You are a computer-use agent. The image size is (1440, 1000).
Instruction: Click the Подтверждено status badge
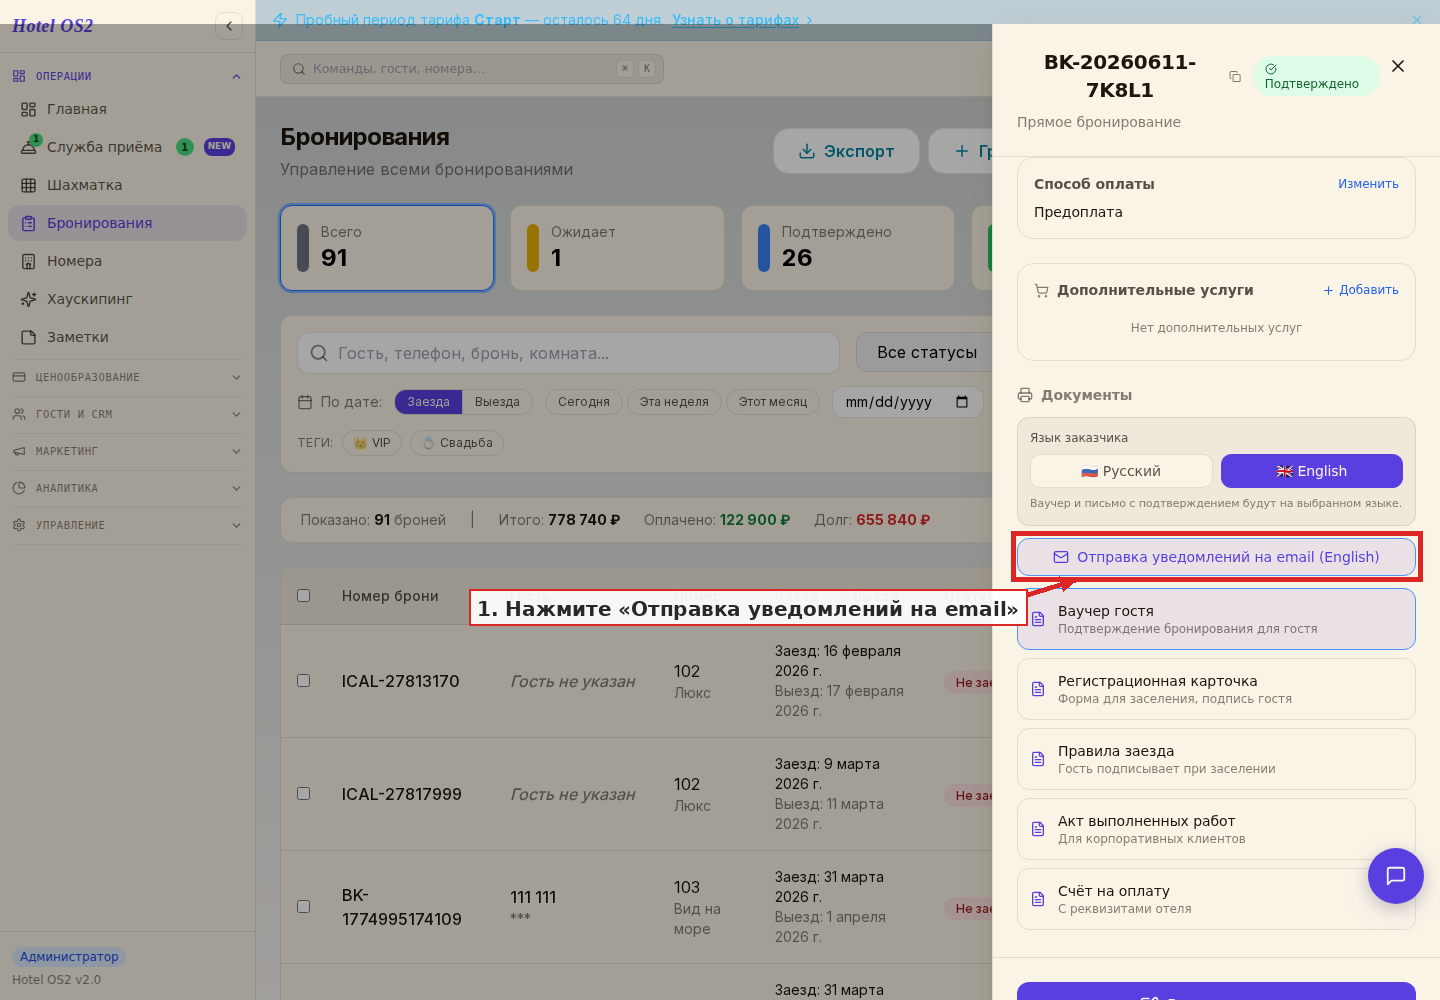pos(1315,76)
